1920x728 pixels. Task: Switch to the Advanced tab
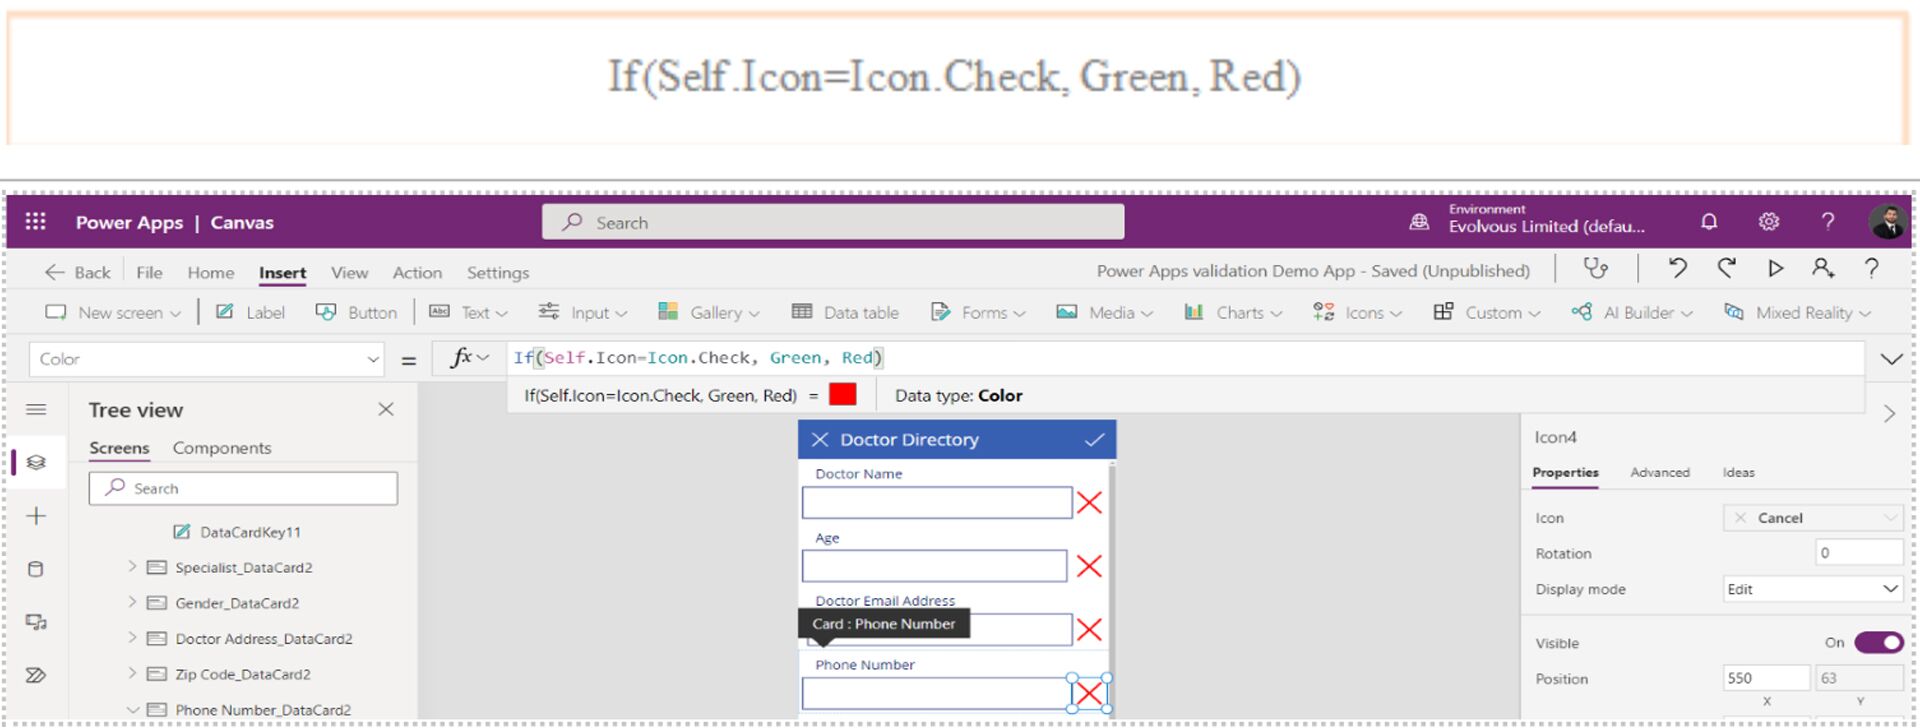point(1659,473)
